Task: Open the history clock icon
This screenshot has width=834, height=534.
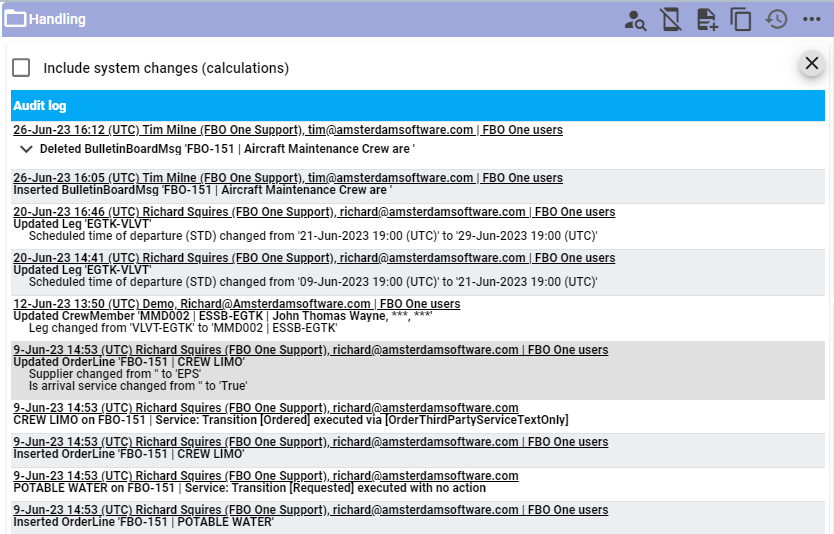Action: click(x=776, y=20)
